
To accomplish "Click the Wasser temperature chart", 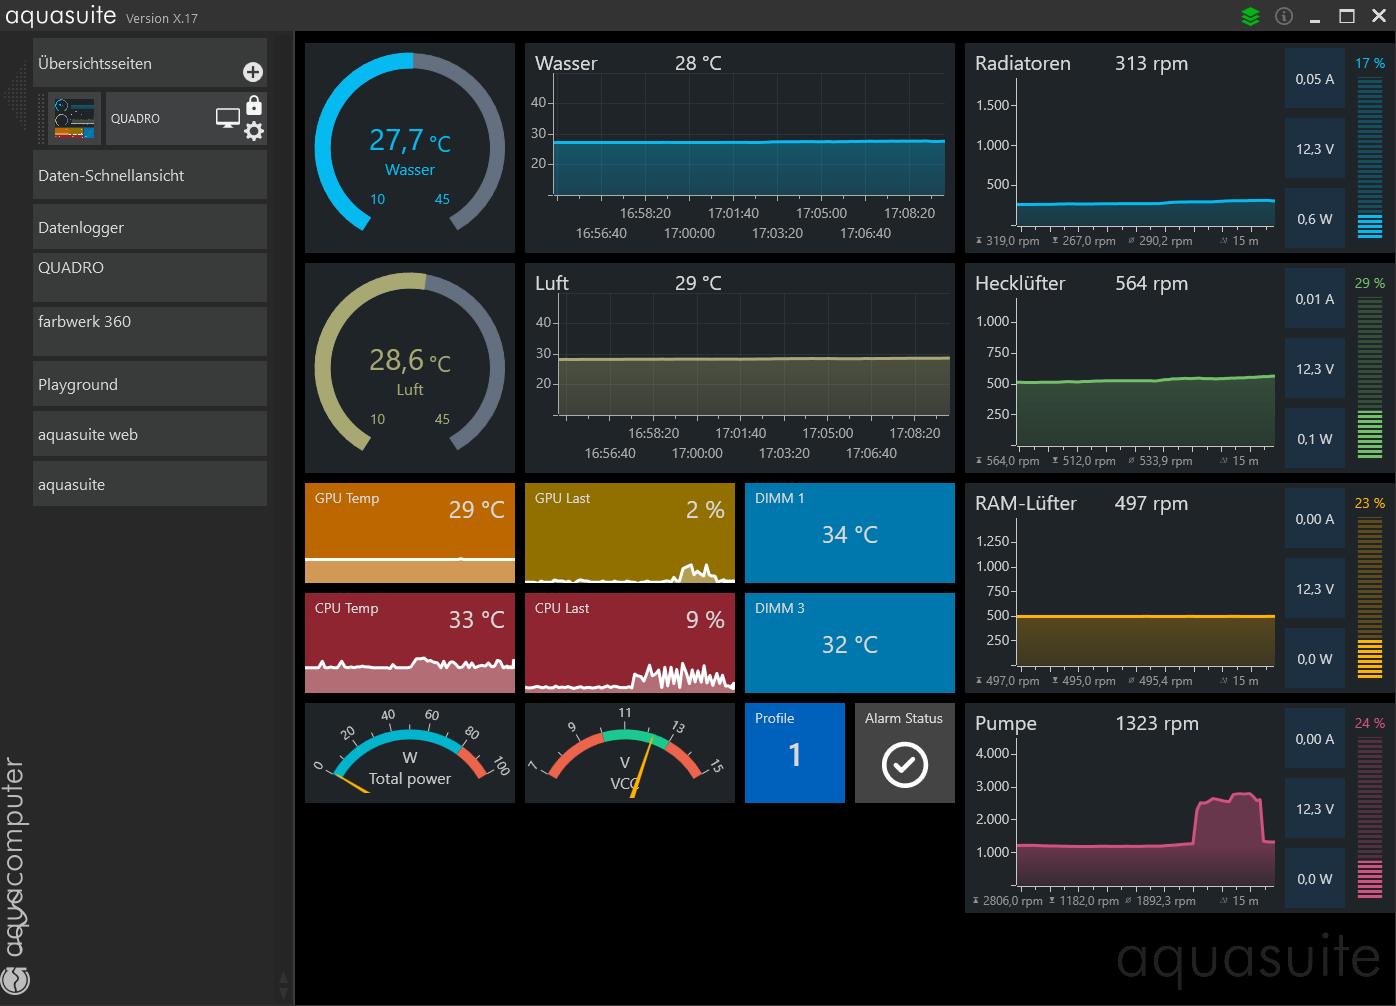I will [x=740, y=148].
